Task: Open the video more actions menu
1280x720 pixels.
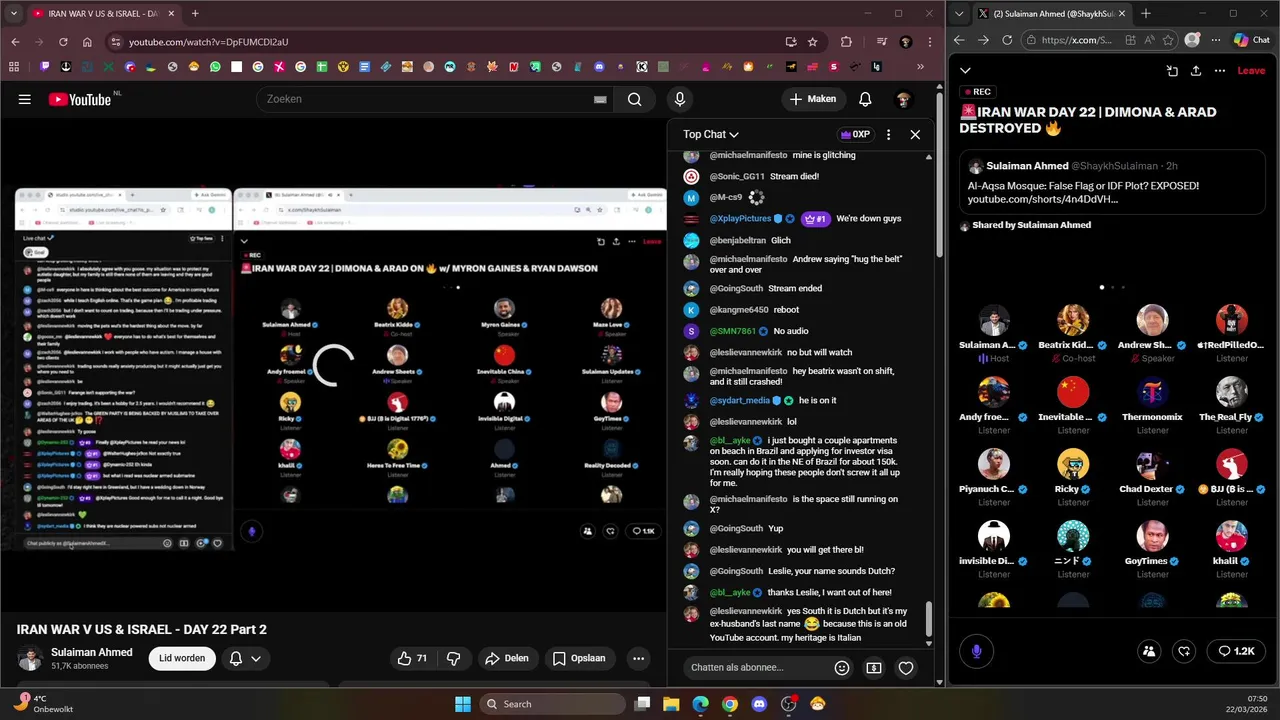Action: pos(638,658)
